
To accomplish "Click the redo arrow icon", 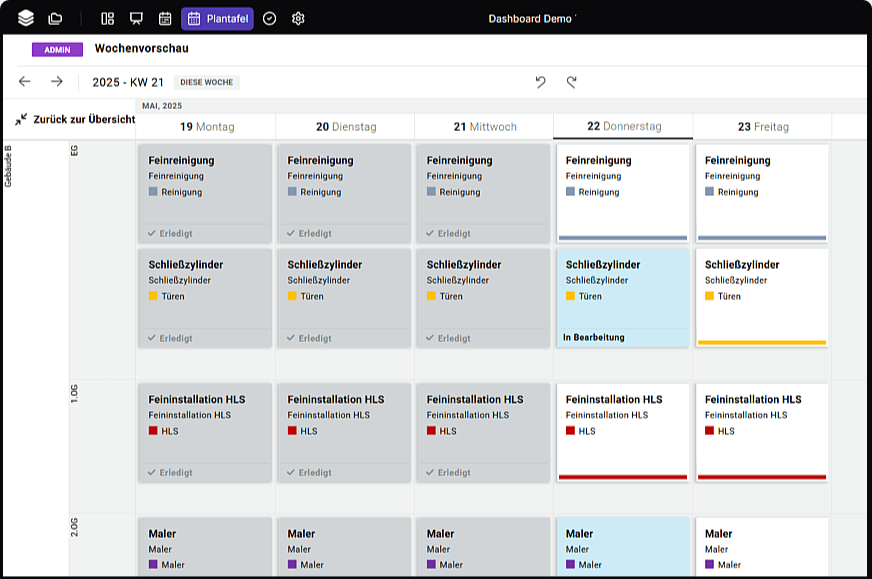I will tap(572, 82).
